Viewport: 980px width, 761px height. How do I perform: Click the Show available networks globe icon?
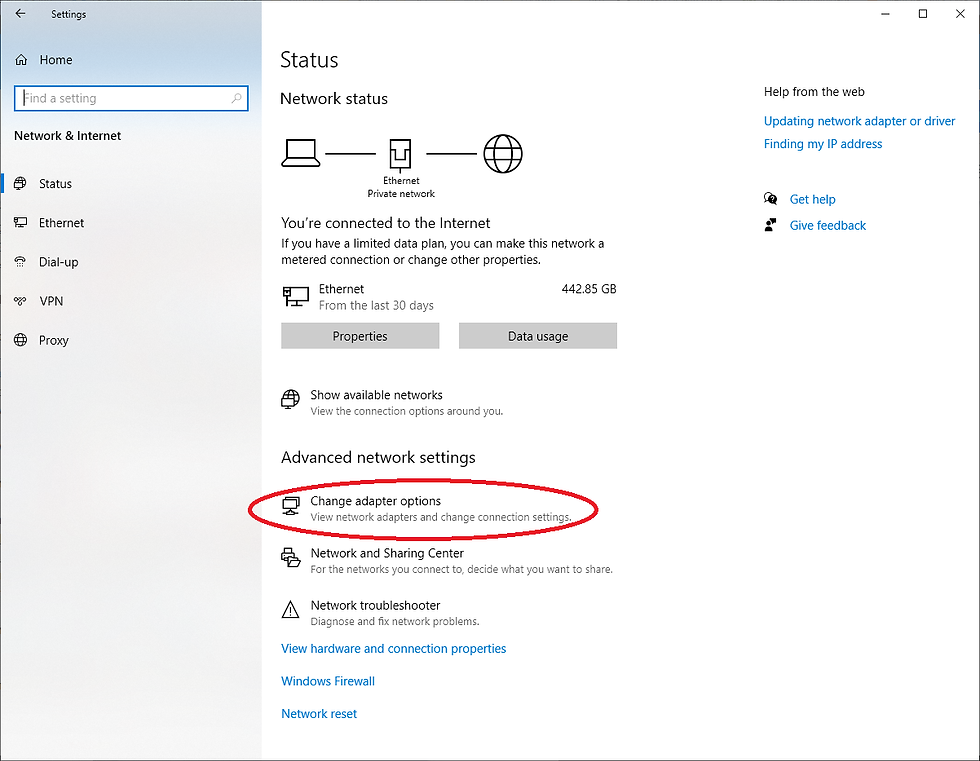pyautogui.click(x=290, y=399)
